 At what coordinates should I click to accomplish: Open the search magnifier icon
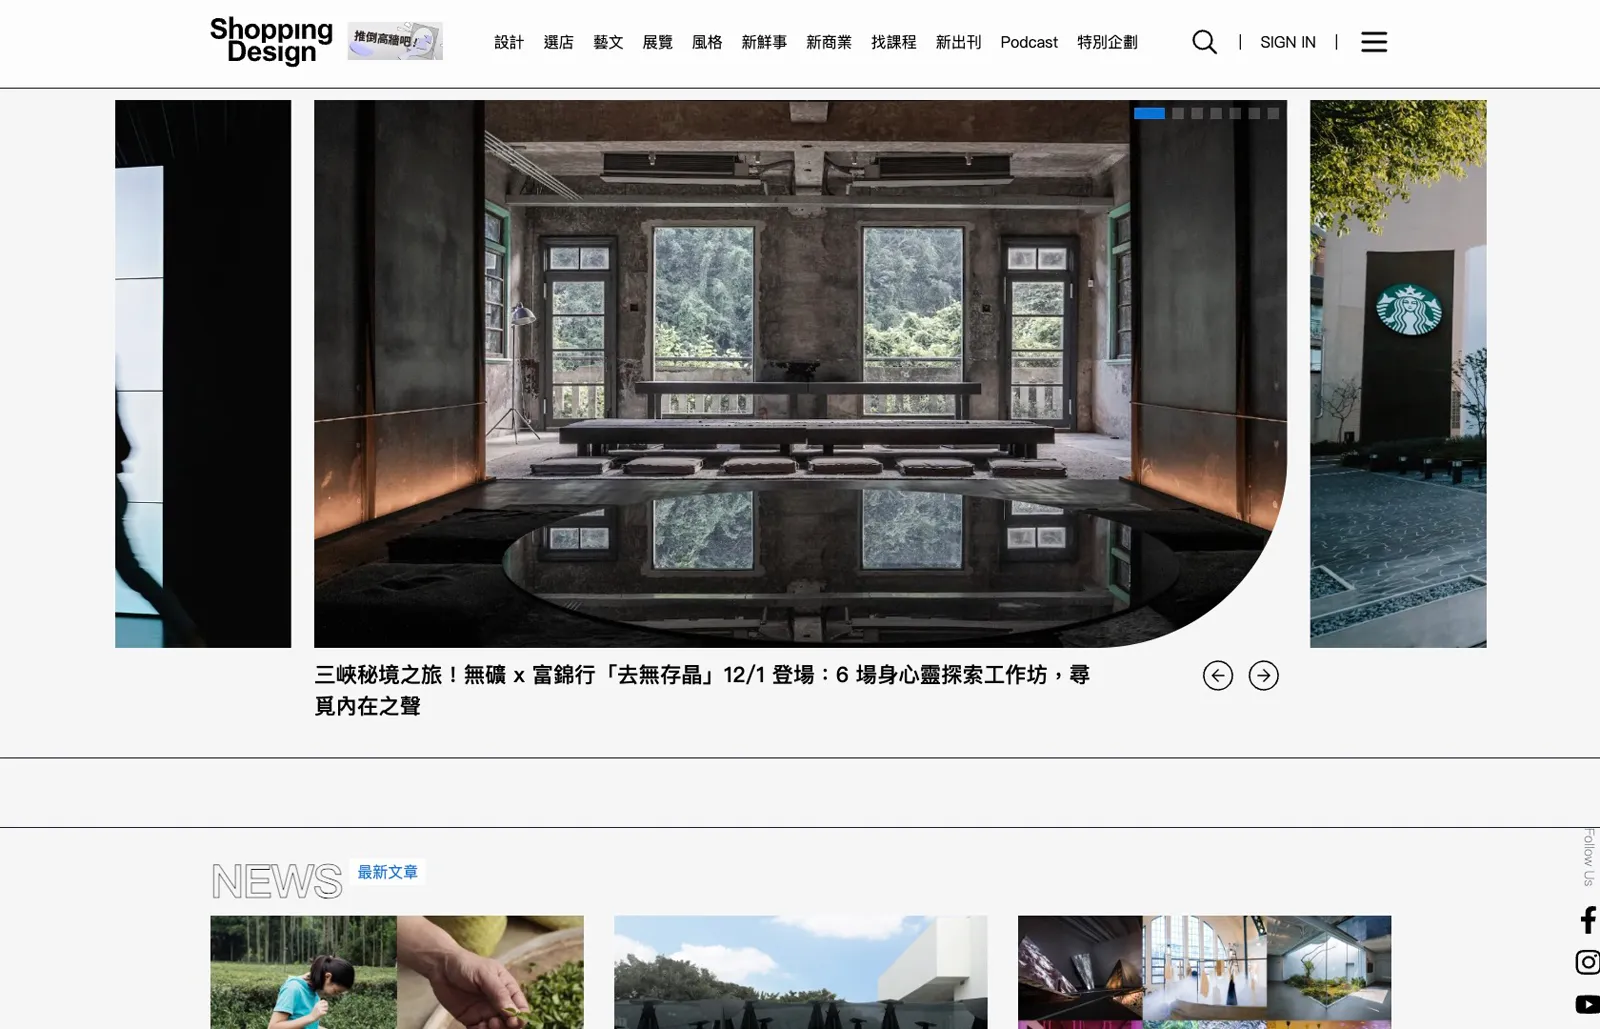(x=1205, y=42)
